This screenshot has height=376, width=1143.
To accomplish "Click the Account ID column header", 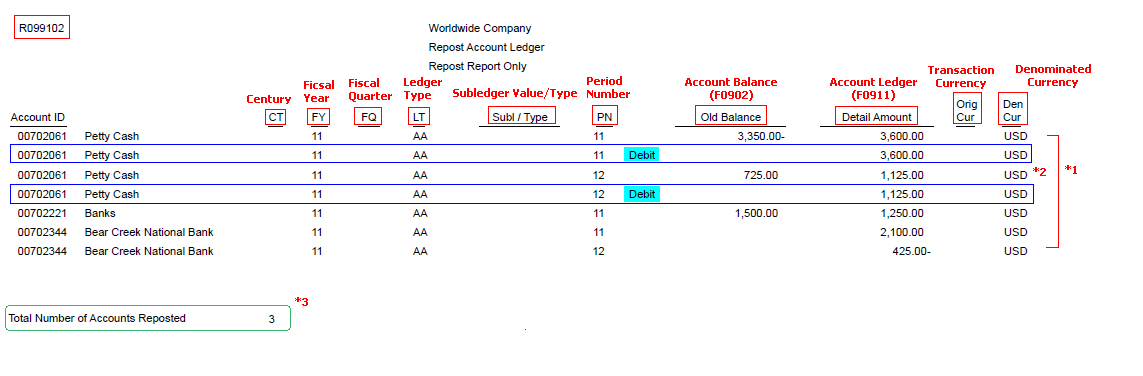I will tap(38, 117).
